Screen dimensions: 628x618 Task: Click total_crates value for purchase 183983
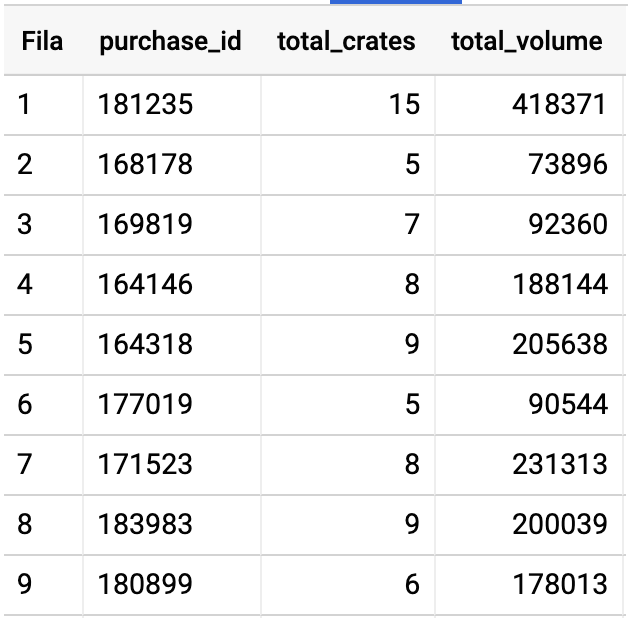click(x=412, y=524)
